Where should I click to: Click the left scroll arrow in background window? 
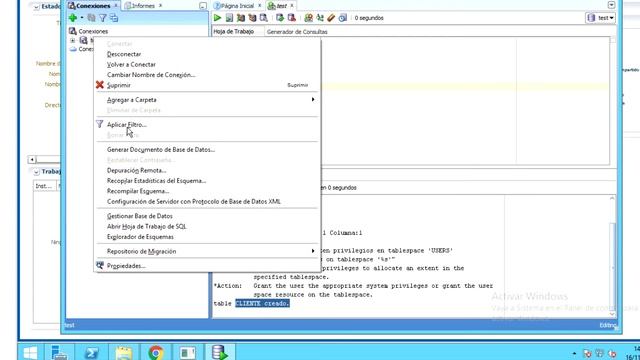pyautogui.click(x=32, y=159)
